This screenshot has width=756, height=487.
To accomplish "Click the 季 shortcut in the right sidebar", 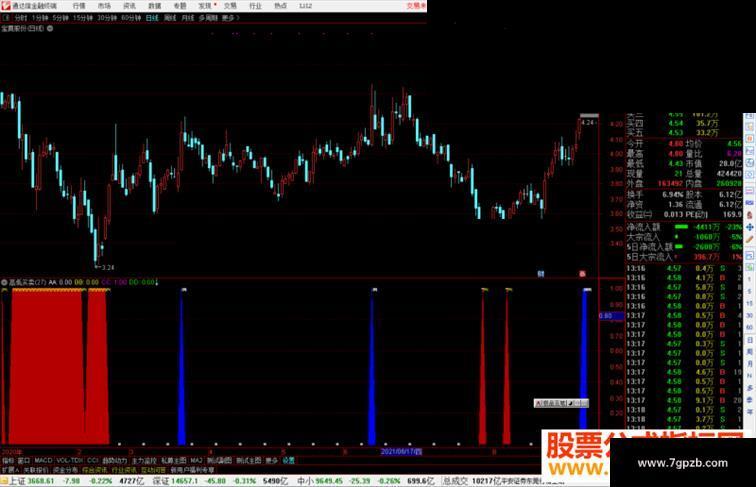I will pyautogui.click(x=750, y=399).
